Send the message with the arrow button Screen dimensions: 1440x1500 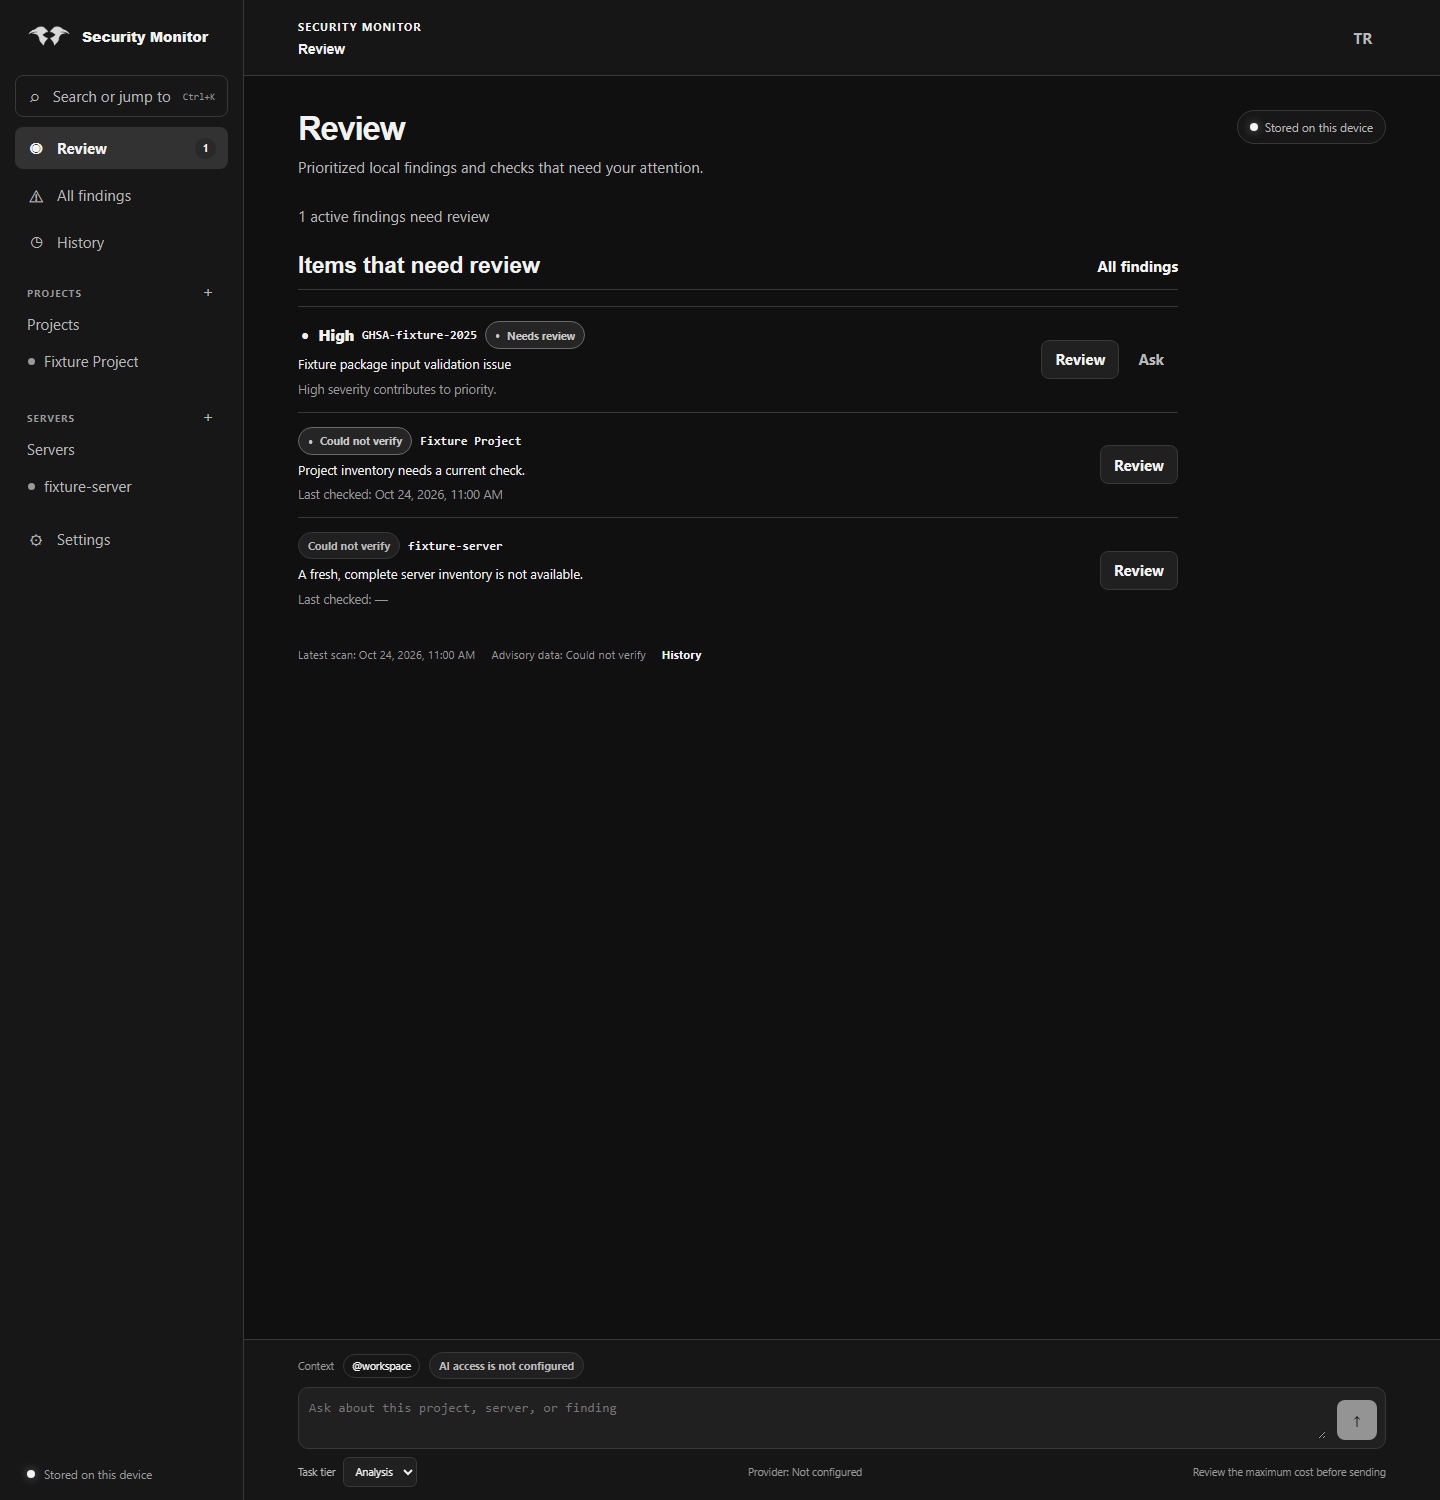(1357, 1420)
